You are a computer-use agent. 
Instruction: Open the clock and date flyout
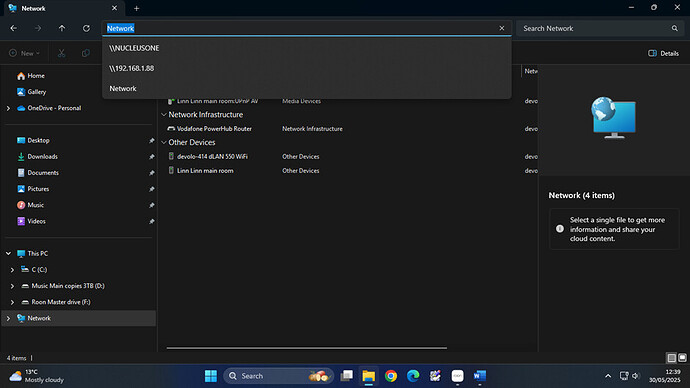(664, 376)
